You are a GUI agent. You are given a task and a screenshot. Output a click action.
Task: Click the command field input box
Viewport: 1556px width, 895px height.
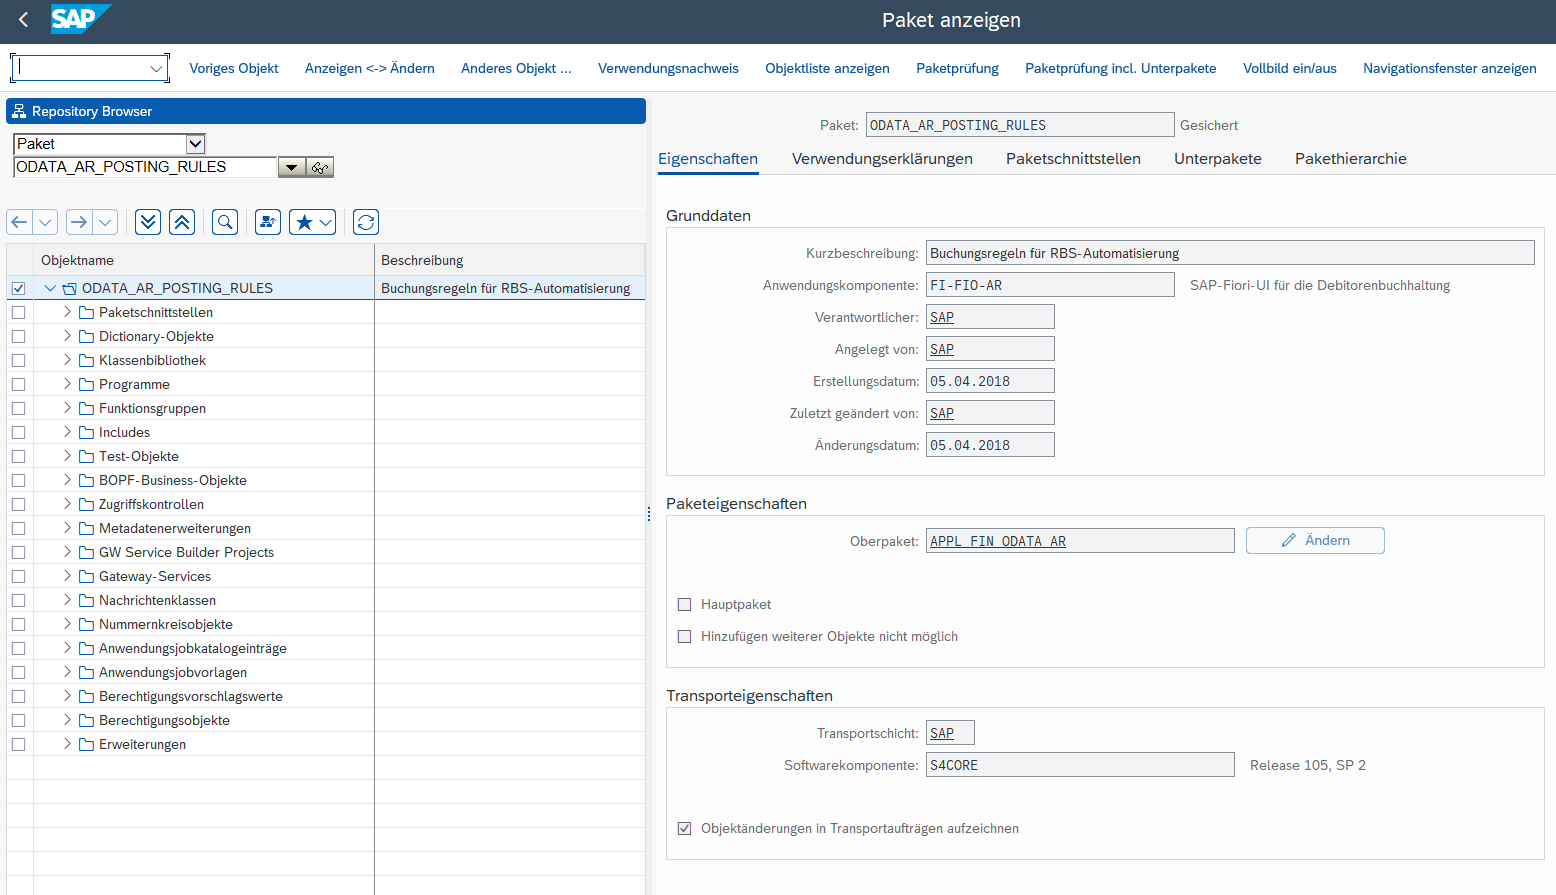[82, 68]
